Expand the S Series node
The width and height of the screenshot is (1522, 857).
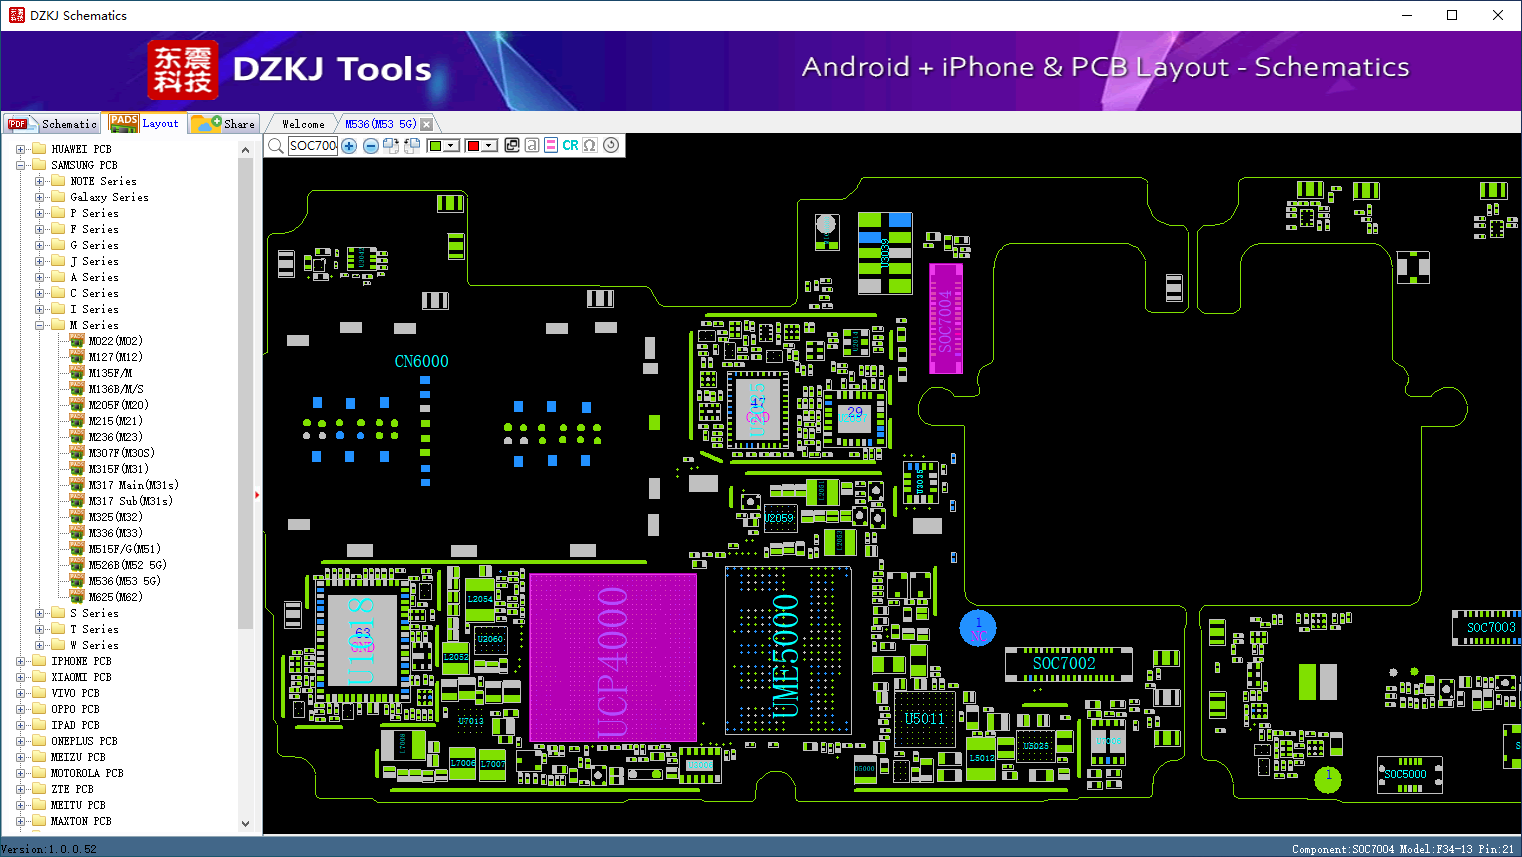pos(40,613)
